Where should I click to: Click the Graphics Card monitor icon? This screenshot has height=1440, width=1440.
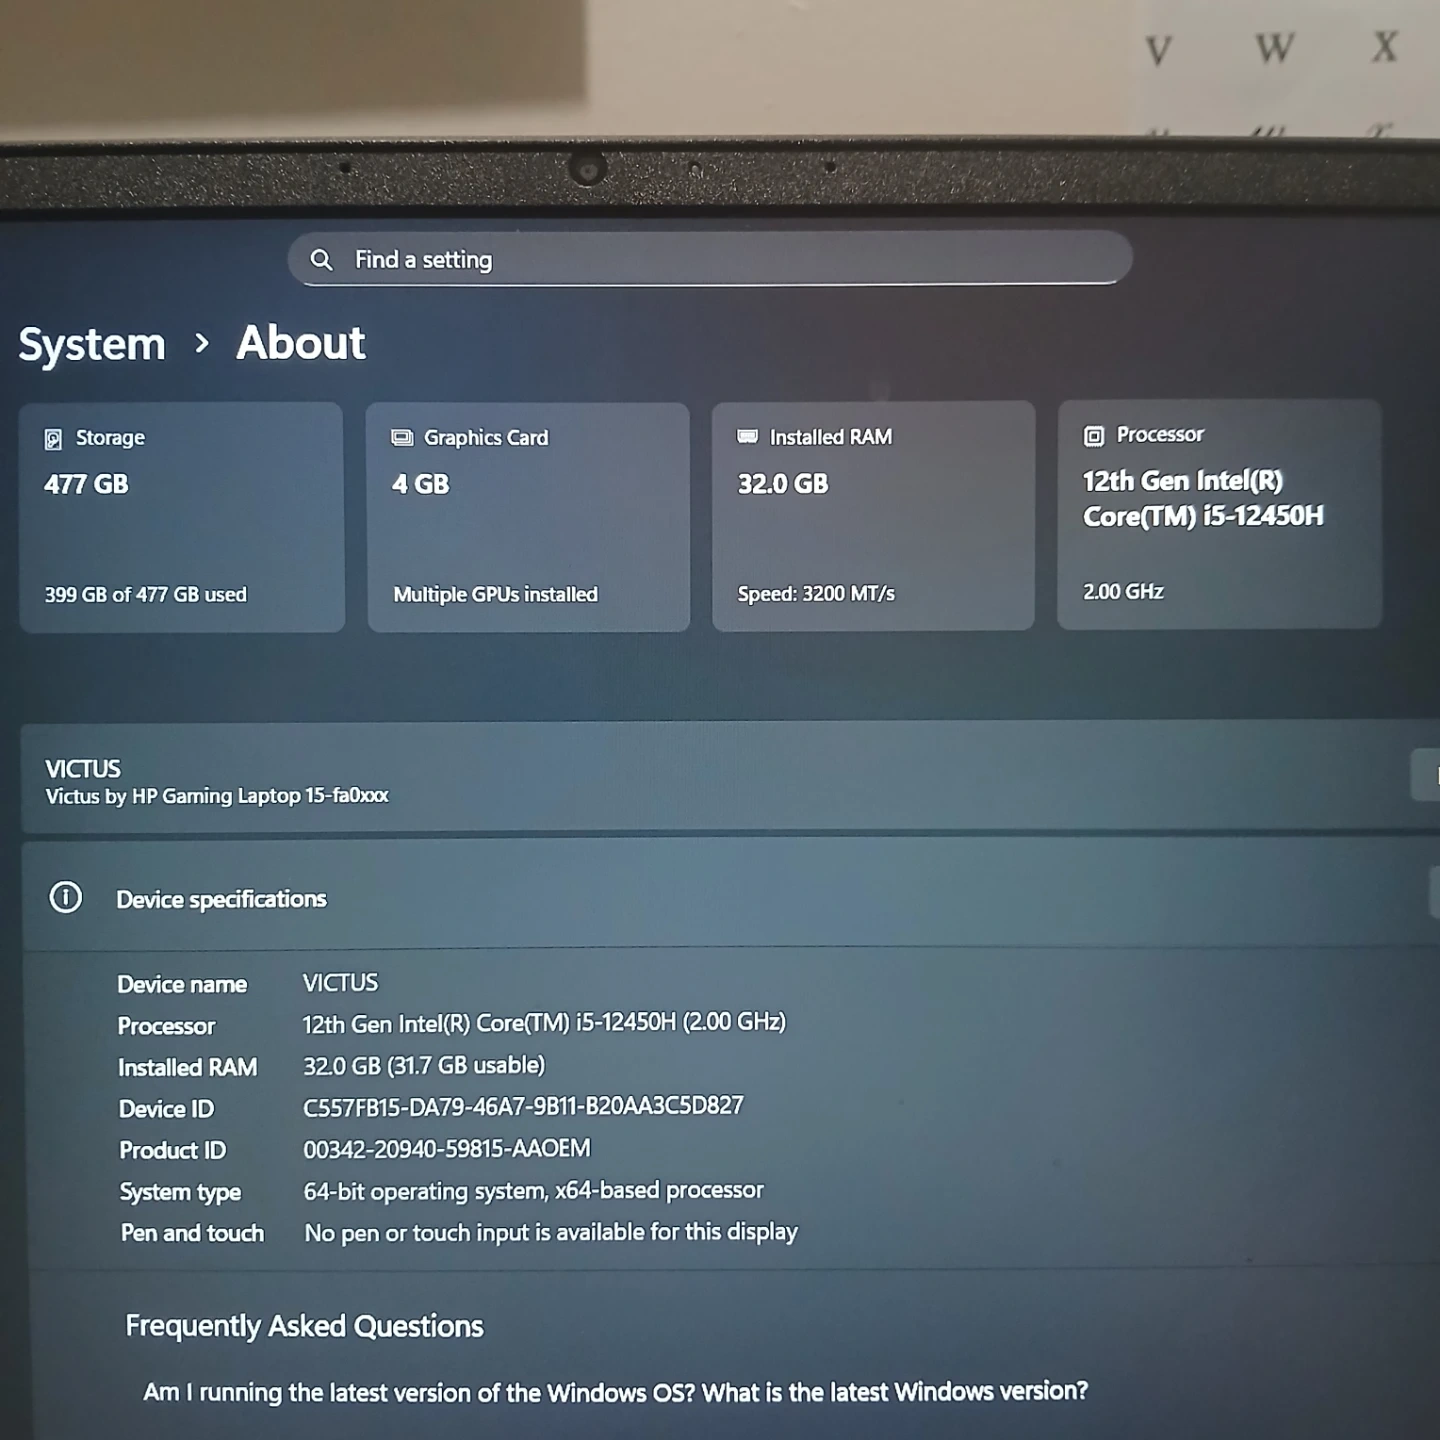click(x=402, y=438)
